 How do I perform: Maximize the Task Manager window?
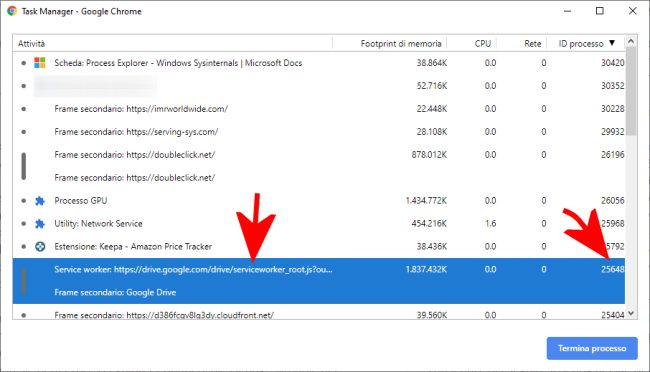[599, 11]
